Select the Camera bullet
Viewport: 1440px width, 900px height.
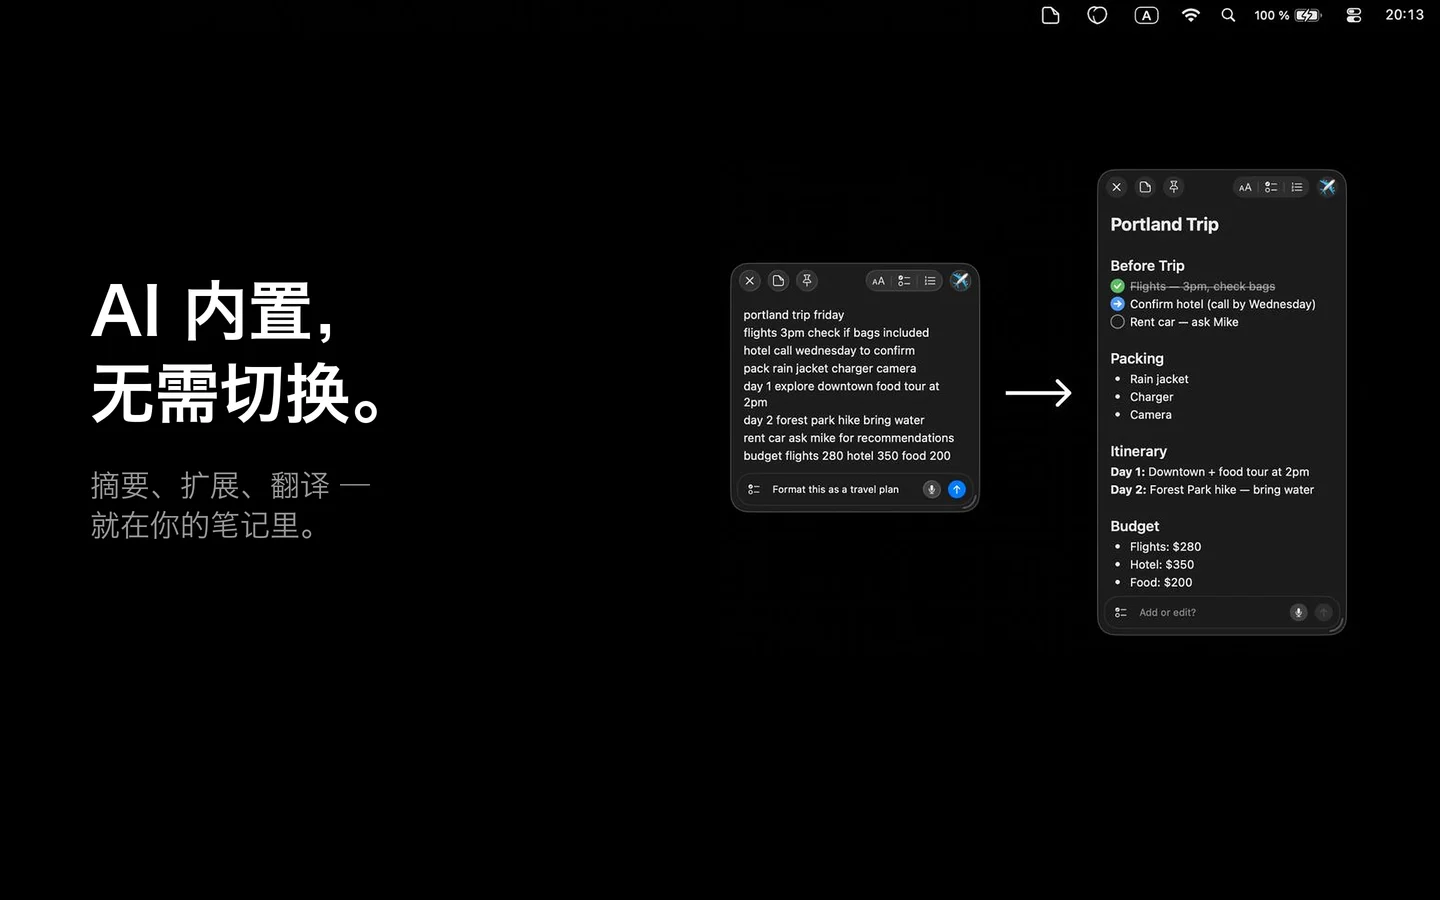[1150, 415]
